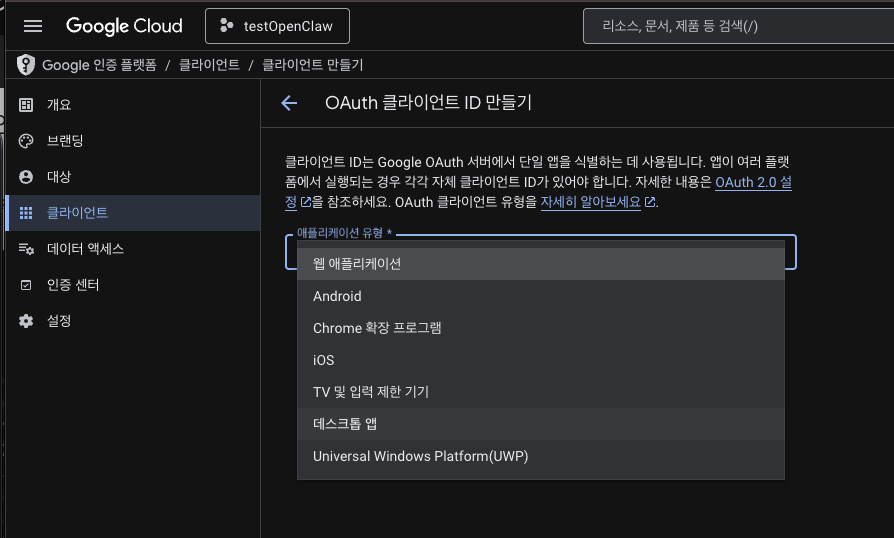Click the 클라이언트 만들기 breadcrumb
This screenshot has width=894, height=538.
click(x=312, y=65)
